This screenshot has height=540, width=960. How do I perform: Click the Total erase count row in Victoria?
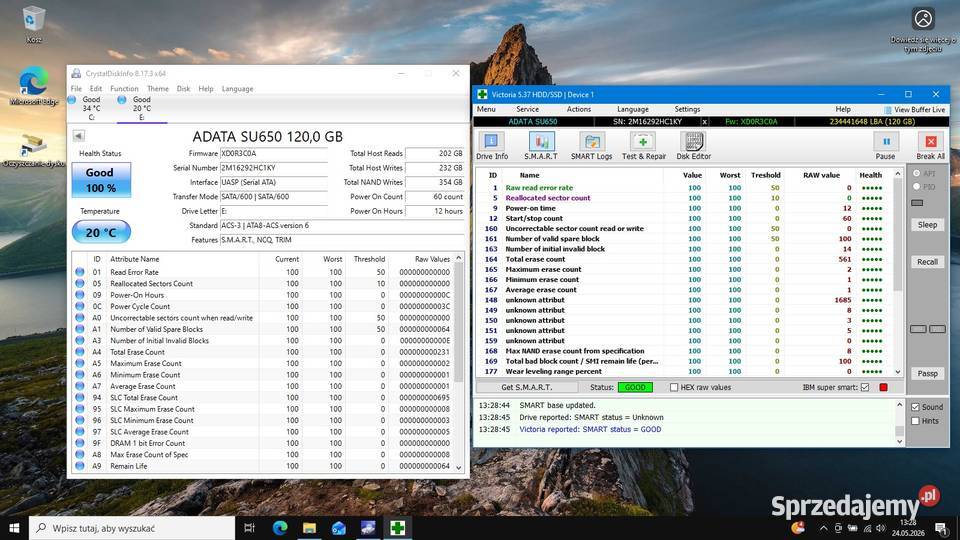[684, 259]
